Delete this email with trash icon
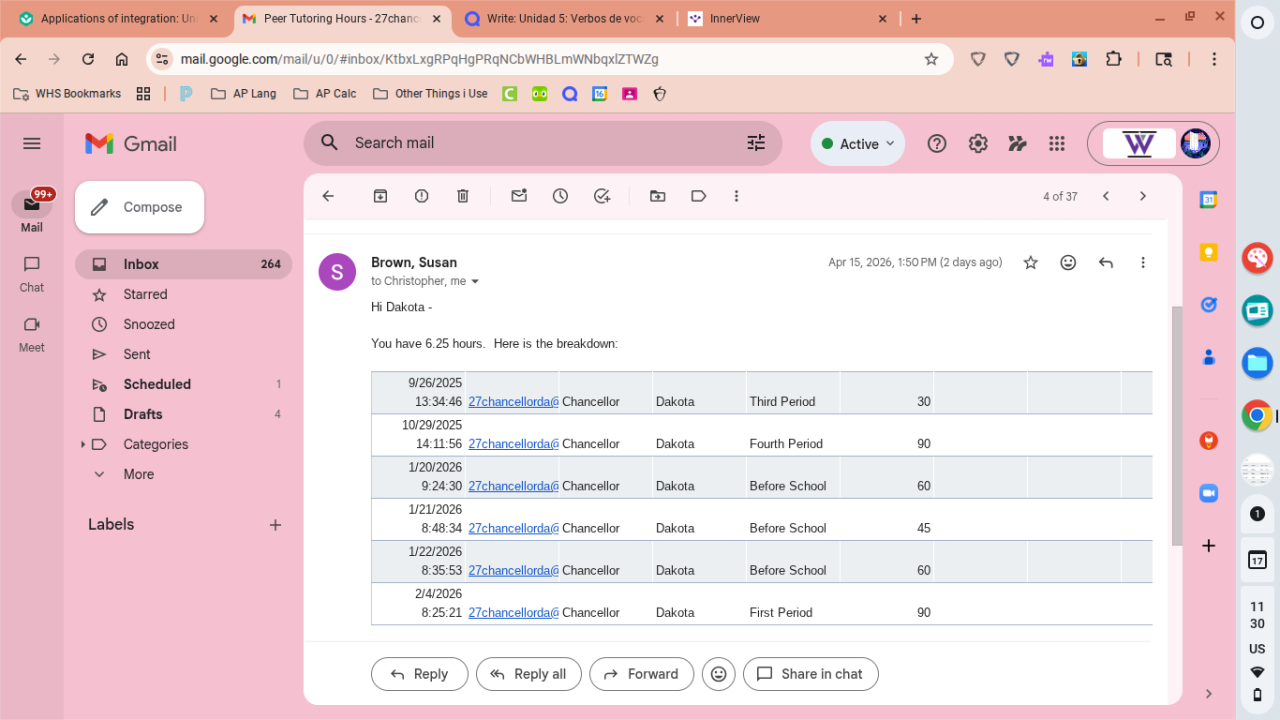Image resolution: width=1280 pixels, height=720 pixels. pyautogui.click(x=463, y=196)
